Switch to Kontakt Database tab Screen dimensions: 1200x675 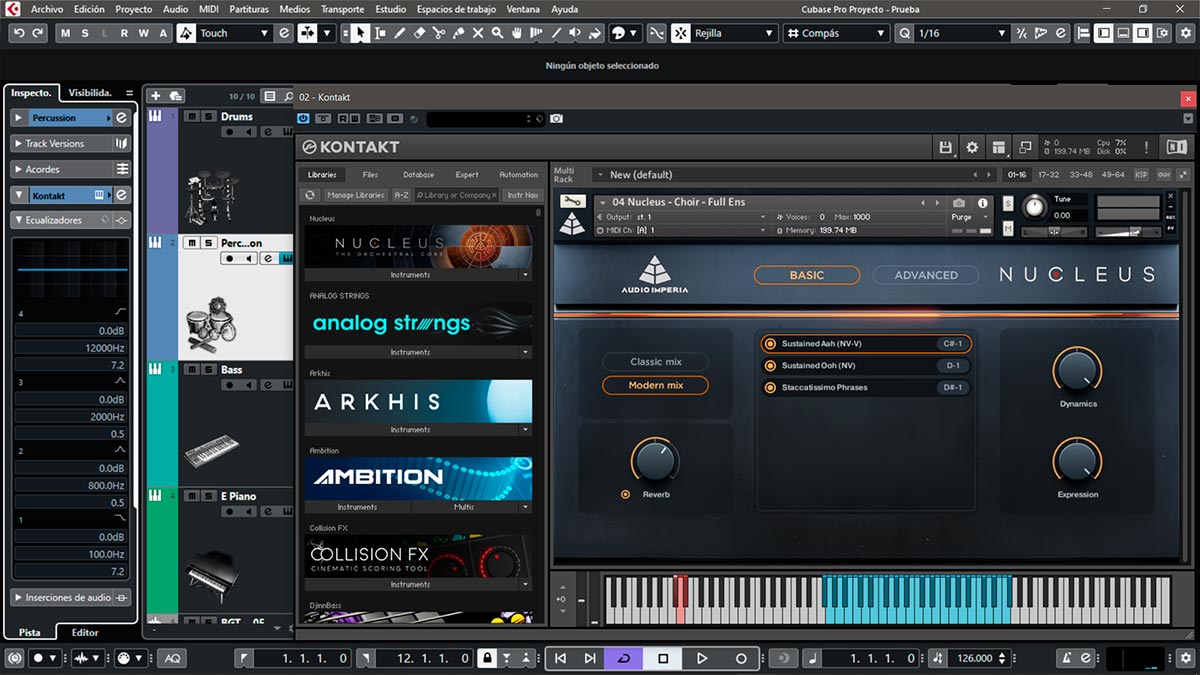tap(418, 174)
